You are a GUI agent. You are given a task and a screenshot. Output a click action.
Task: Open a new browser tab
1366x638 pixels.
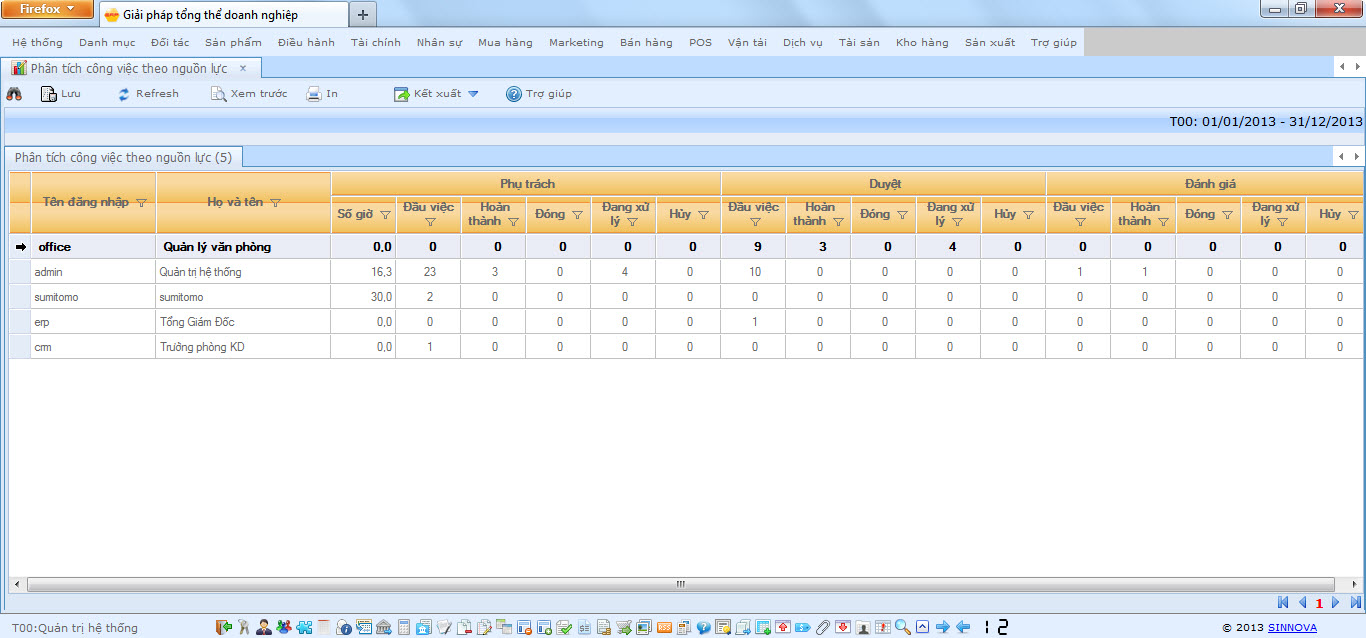pos(363,15)
